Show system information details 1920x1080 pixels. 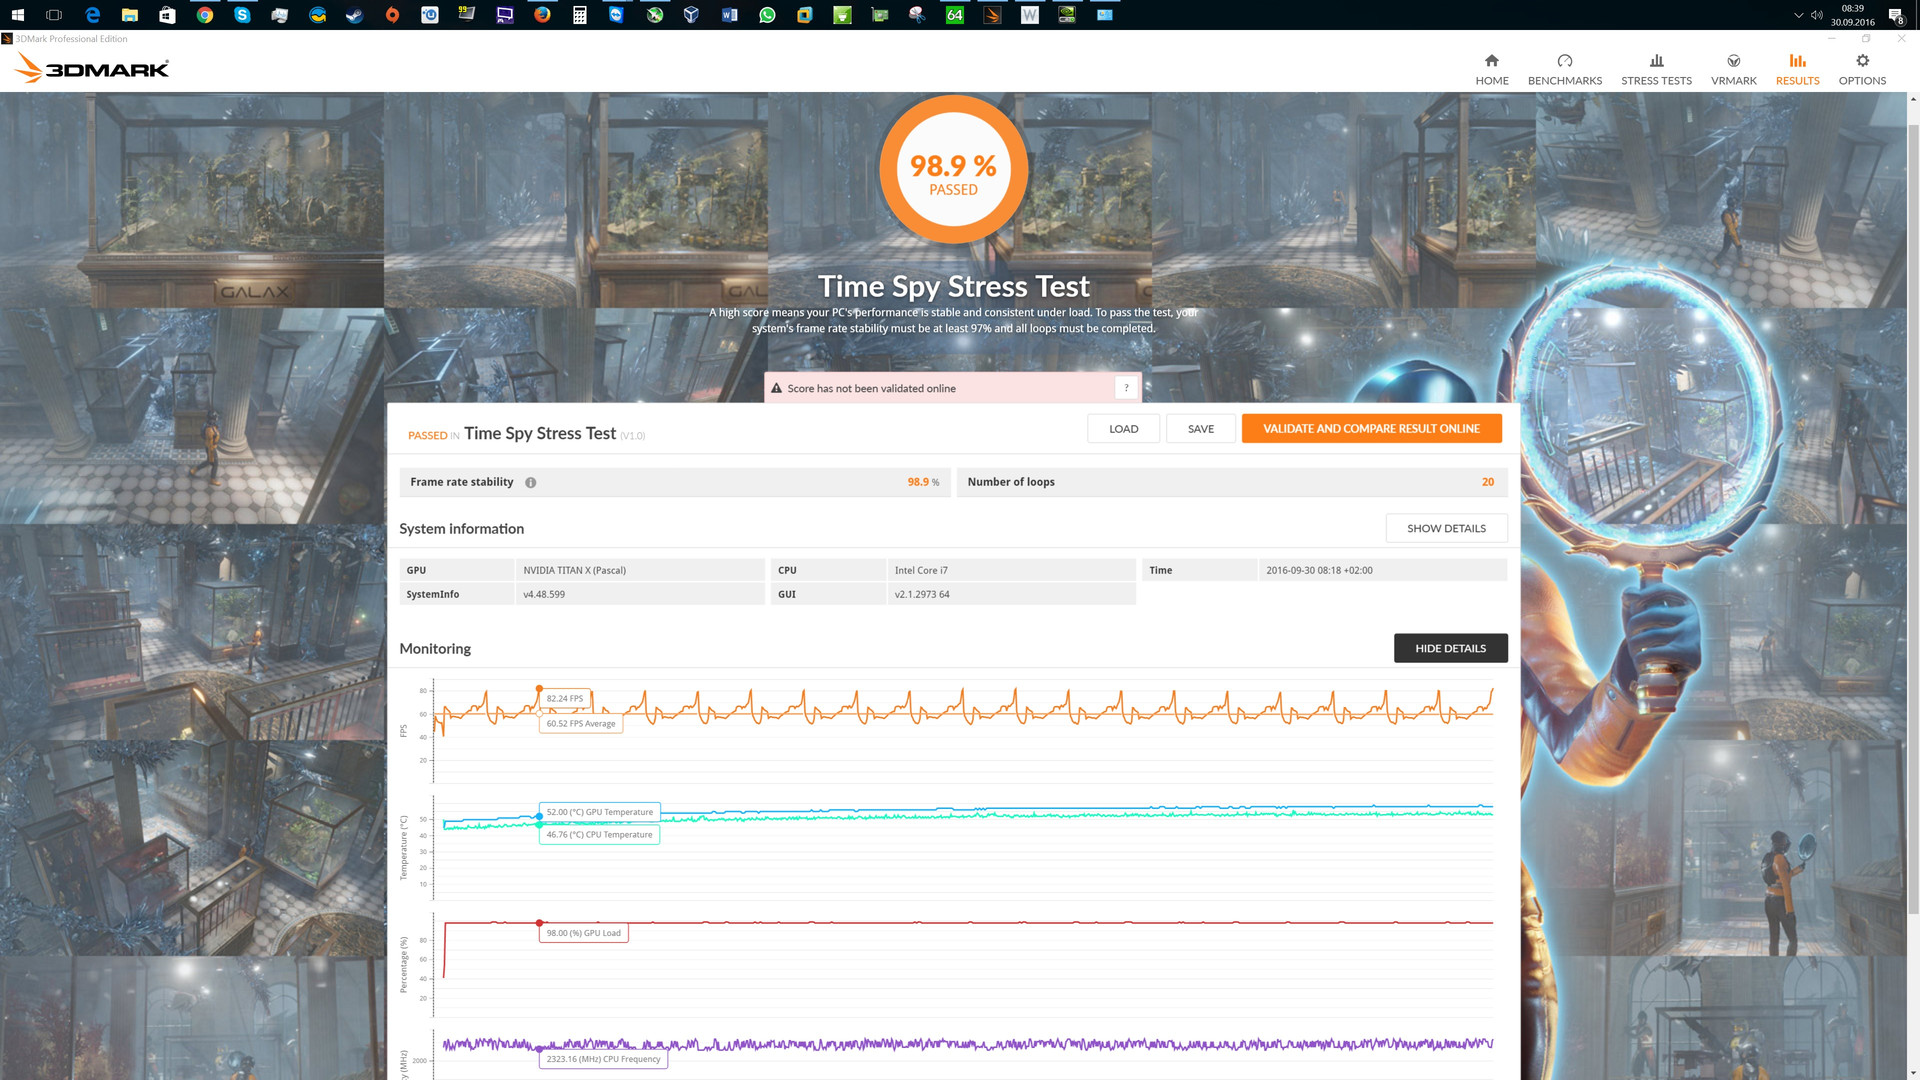(1446, 528)
